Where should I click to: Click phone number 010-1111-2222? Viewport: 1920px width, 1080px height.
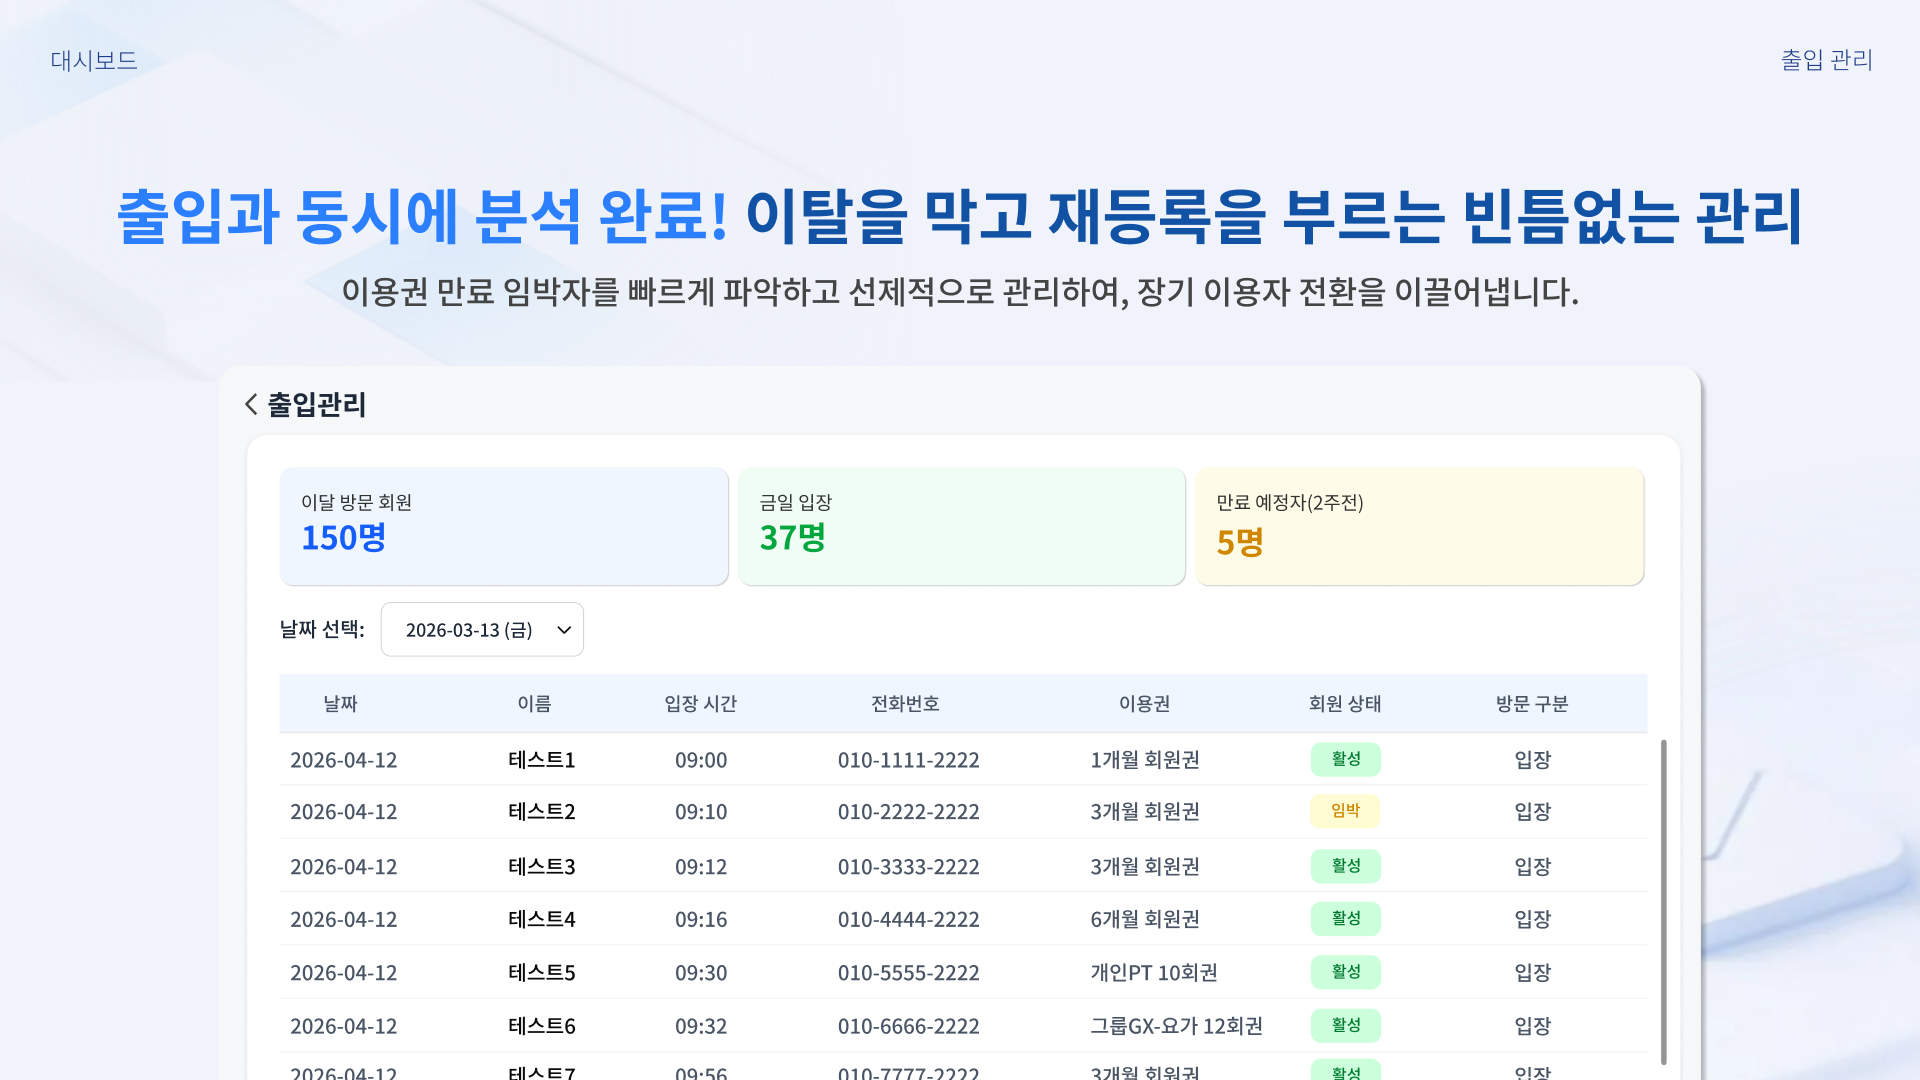click(x=908, y=760)
